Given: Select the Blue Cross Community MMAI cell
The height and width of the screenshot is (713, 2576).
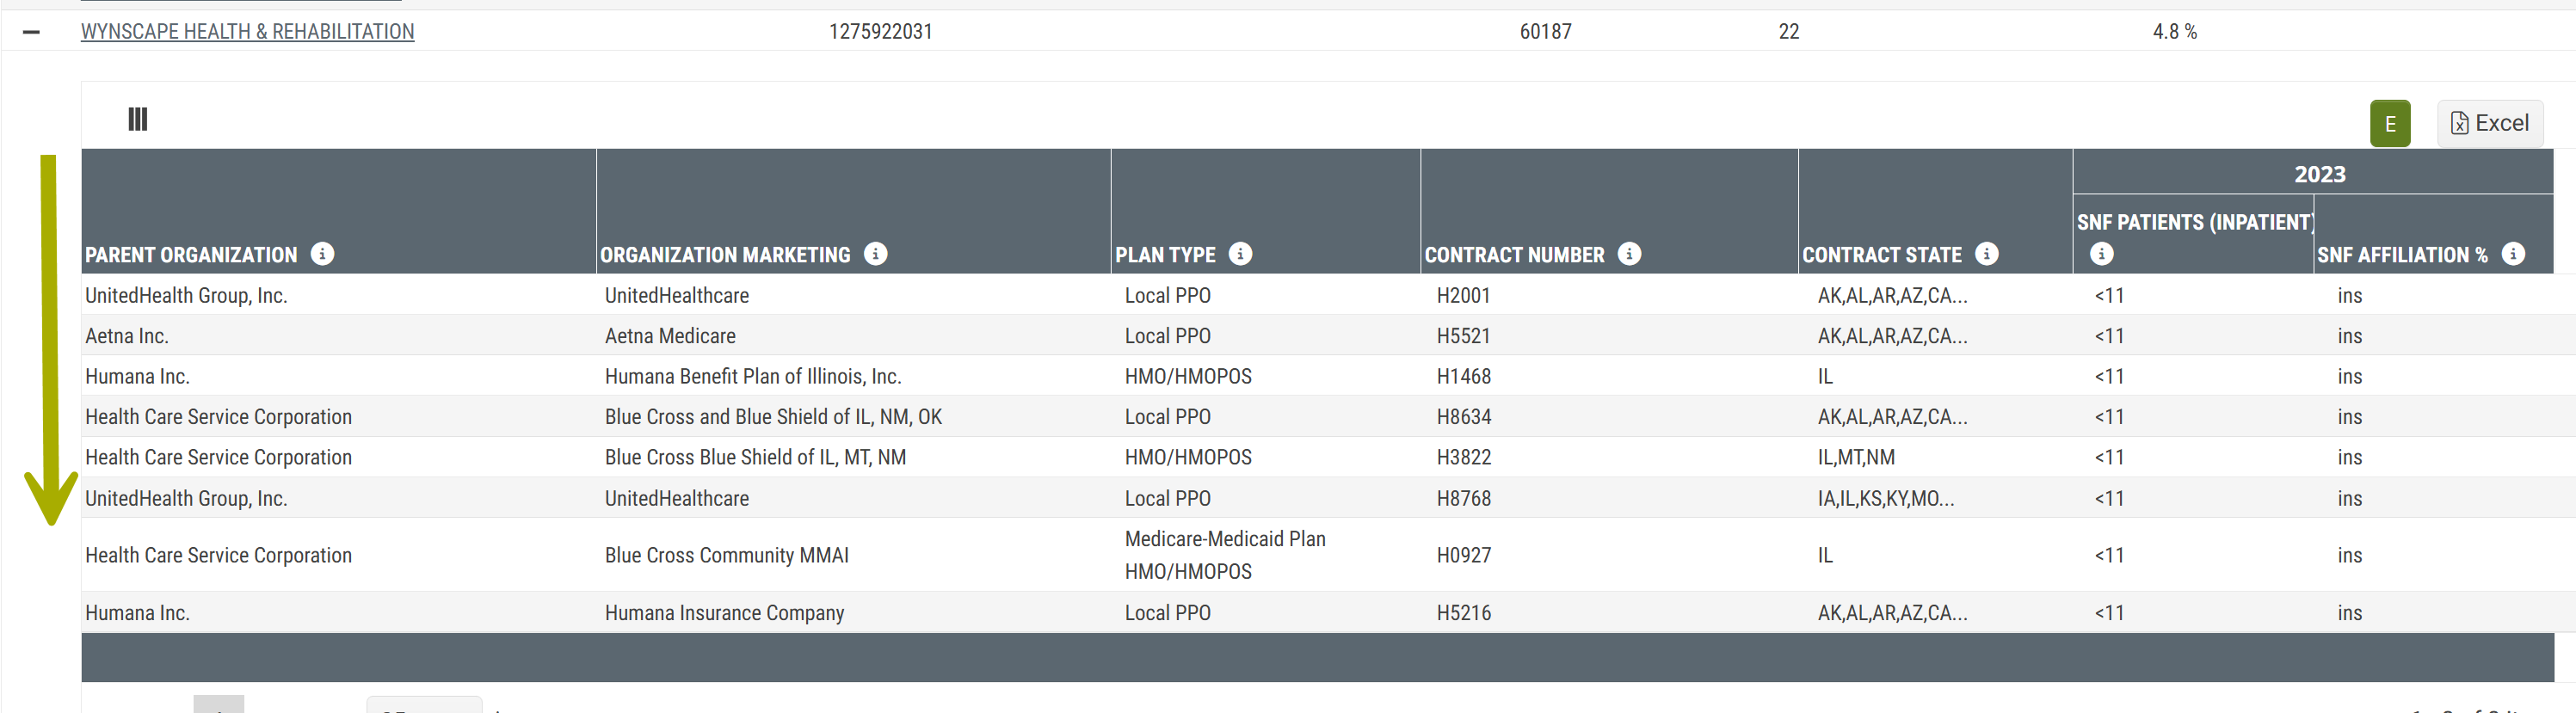Looking at the screenshot, I should pos(726,556).
